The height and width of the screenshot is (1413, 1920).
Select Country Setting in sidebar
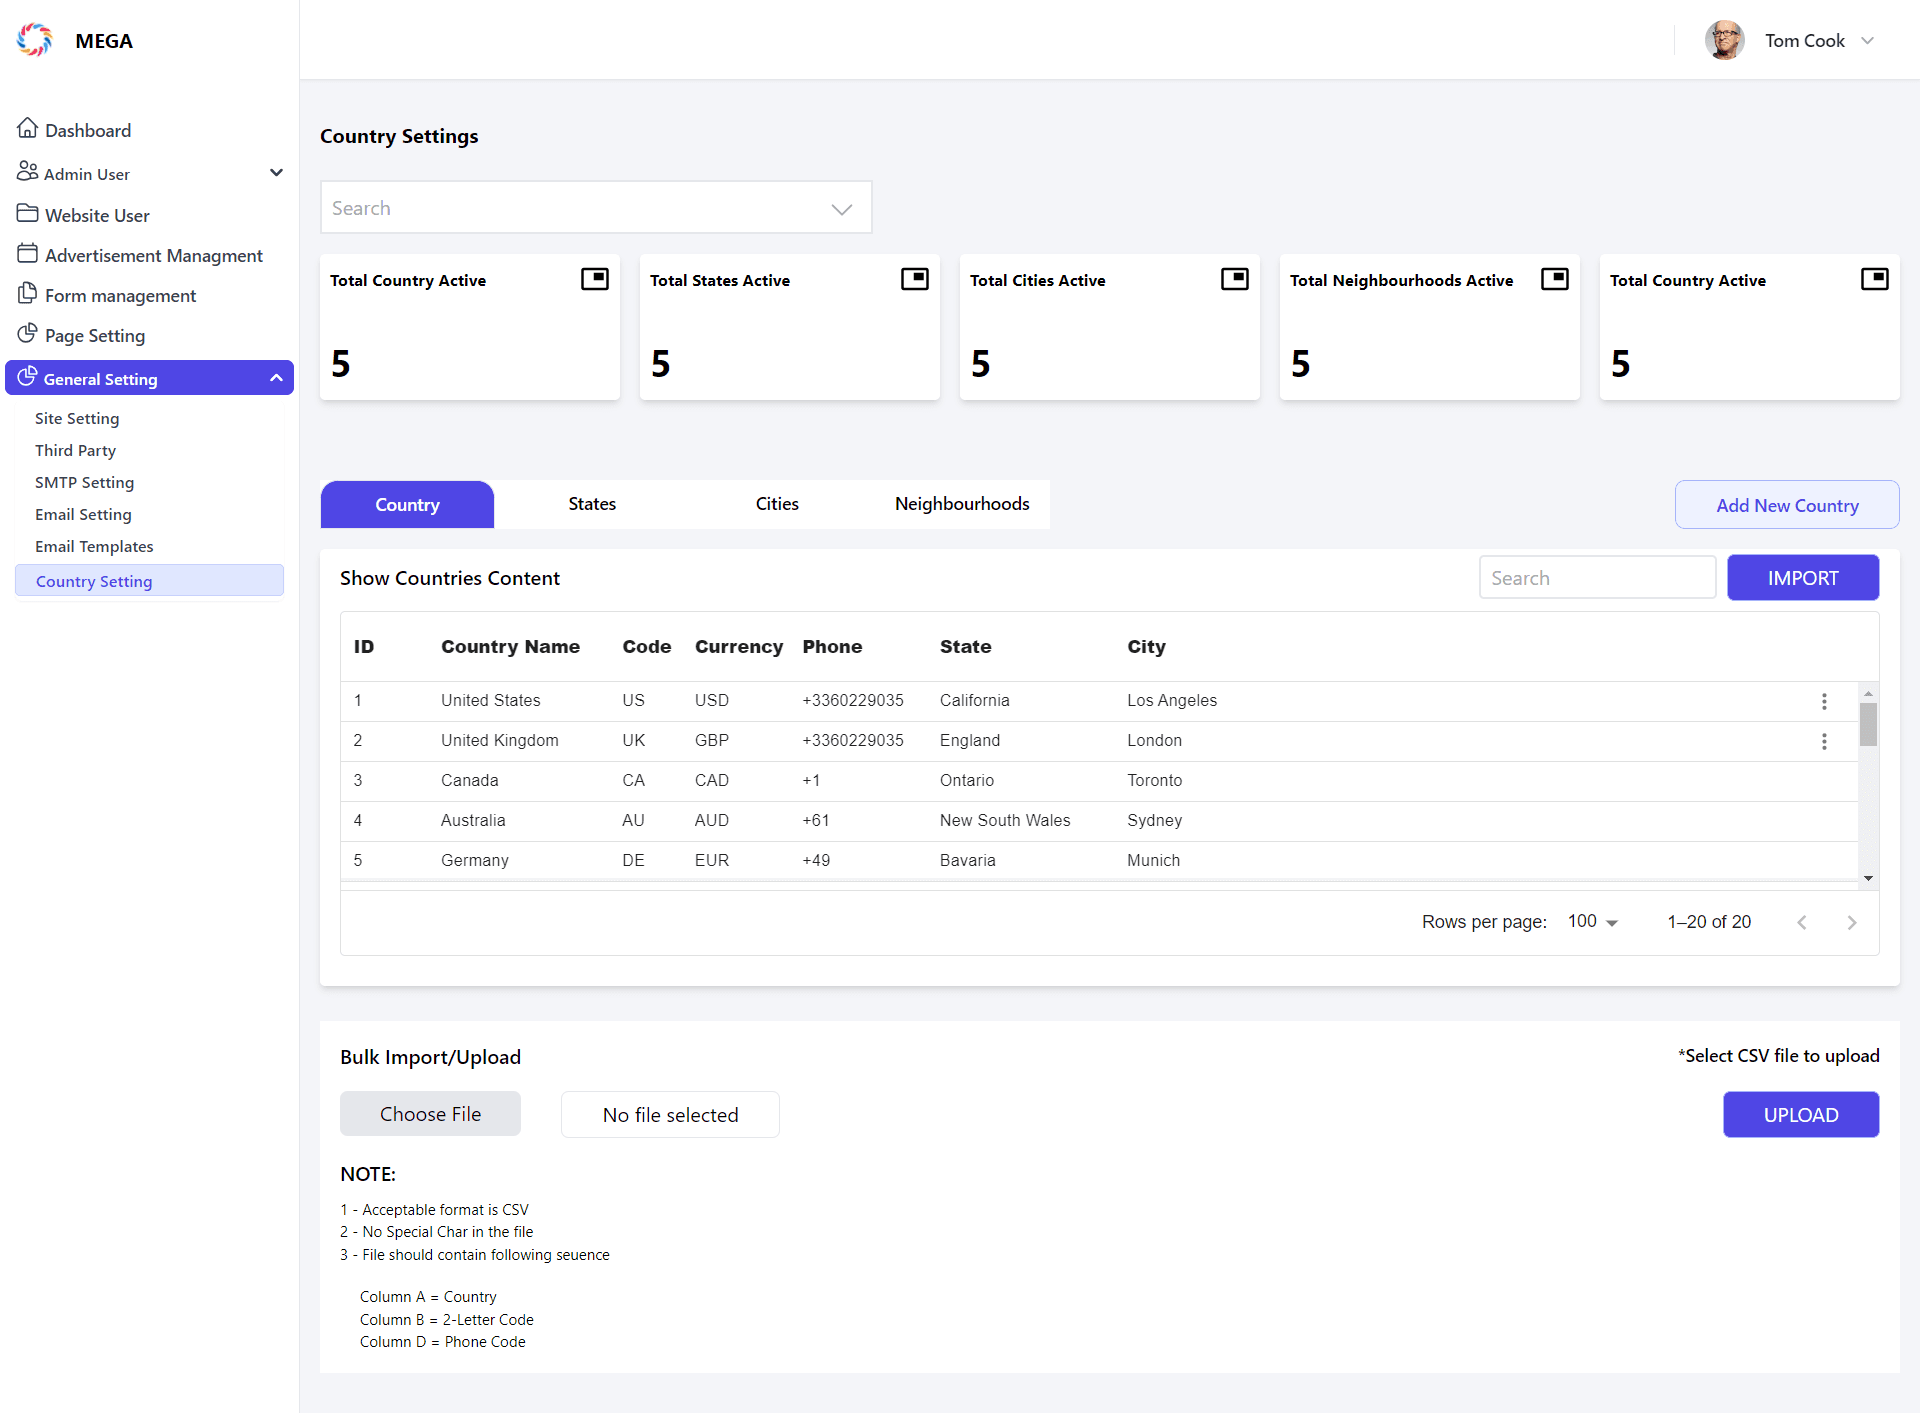(x=150, y=581)
